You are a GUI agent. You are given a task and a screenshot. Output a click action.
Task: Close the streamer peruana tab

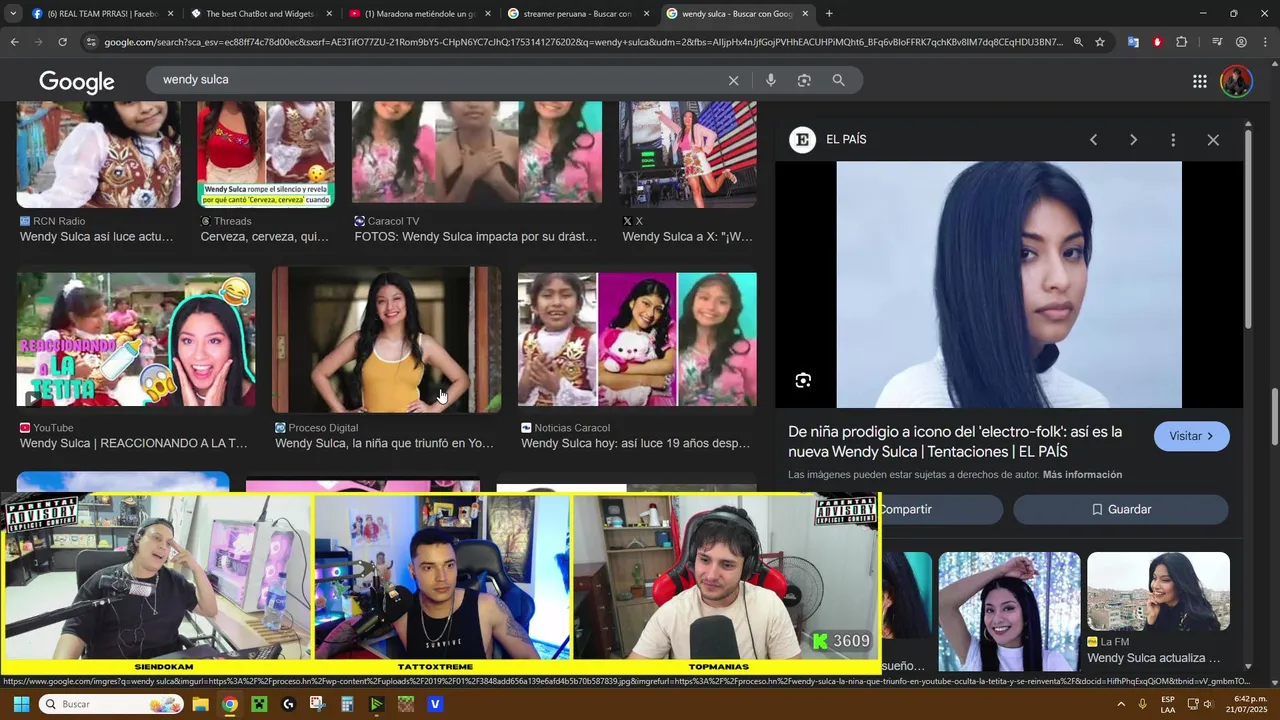646,14
